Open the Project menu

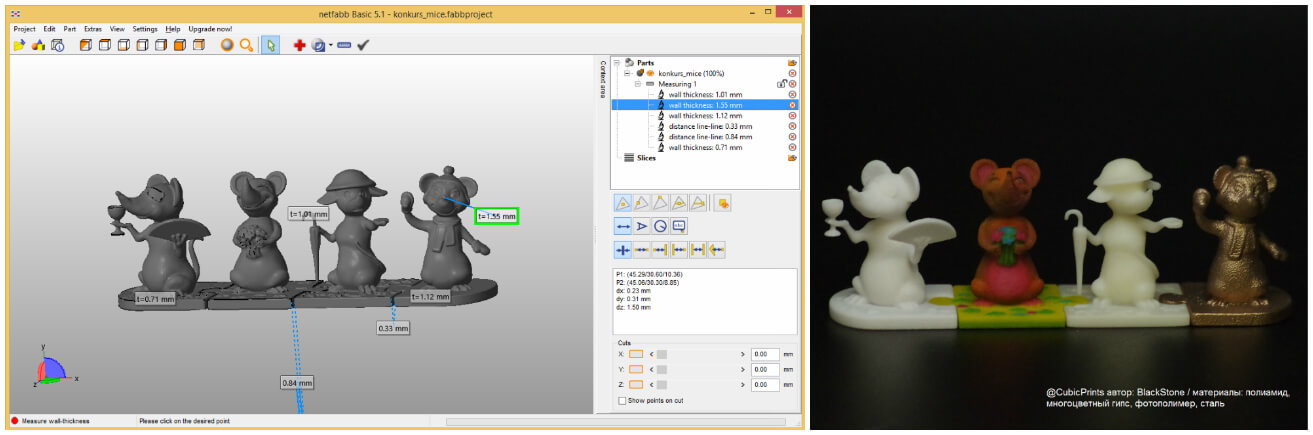[25, 29]
